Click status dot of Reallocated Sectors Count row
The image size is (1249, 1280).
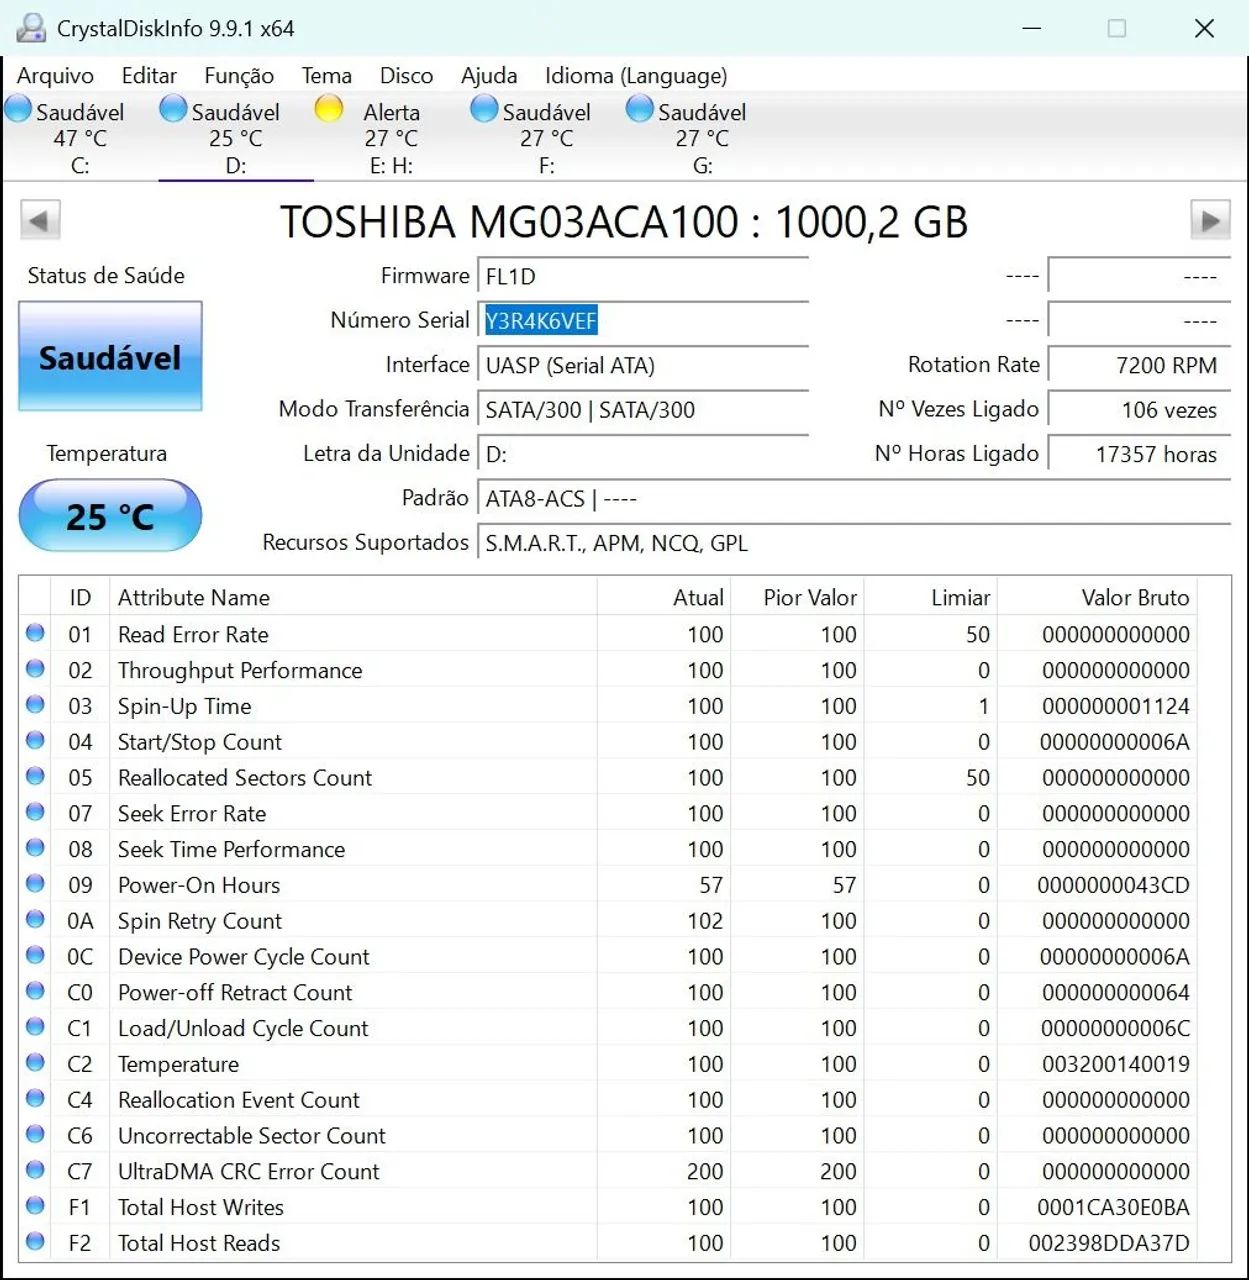35,776
